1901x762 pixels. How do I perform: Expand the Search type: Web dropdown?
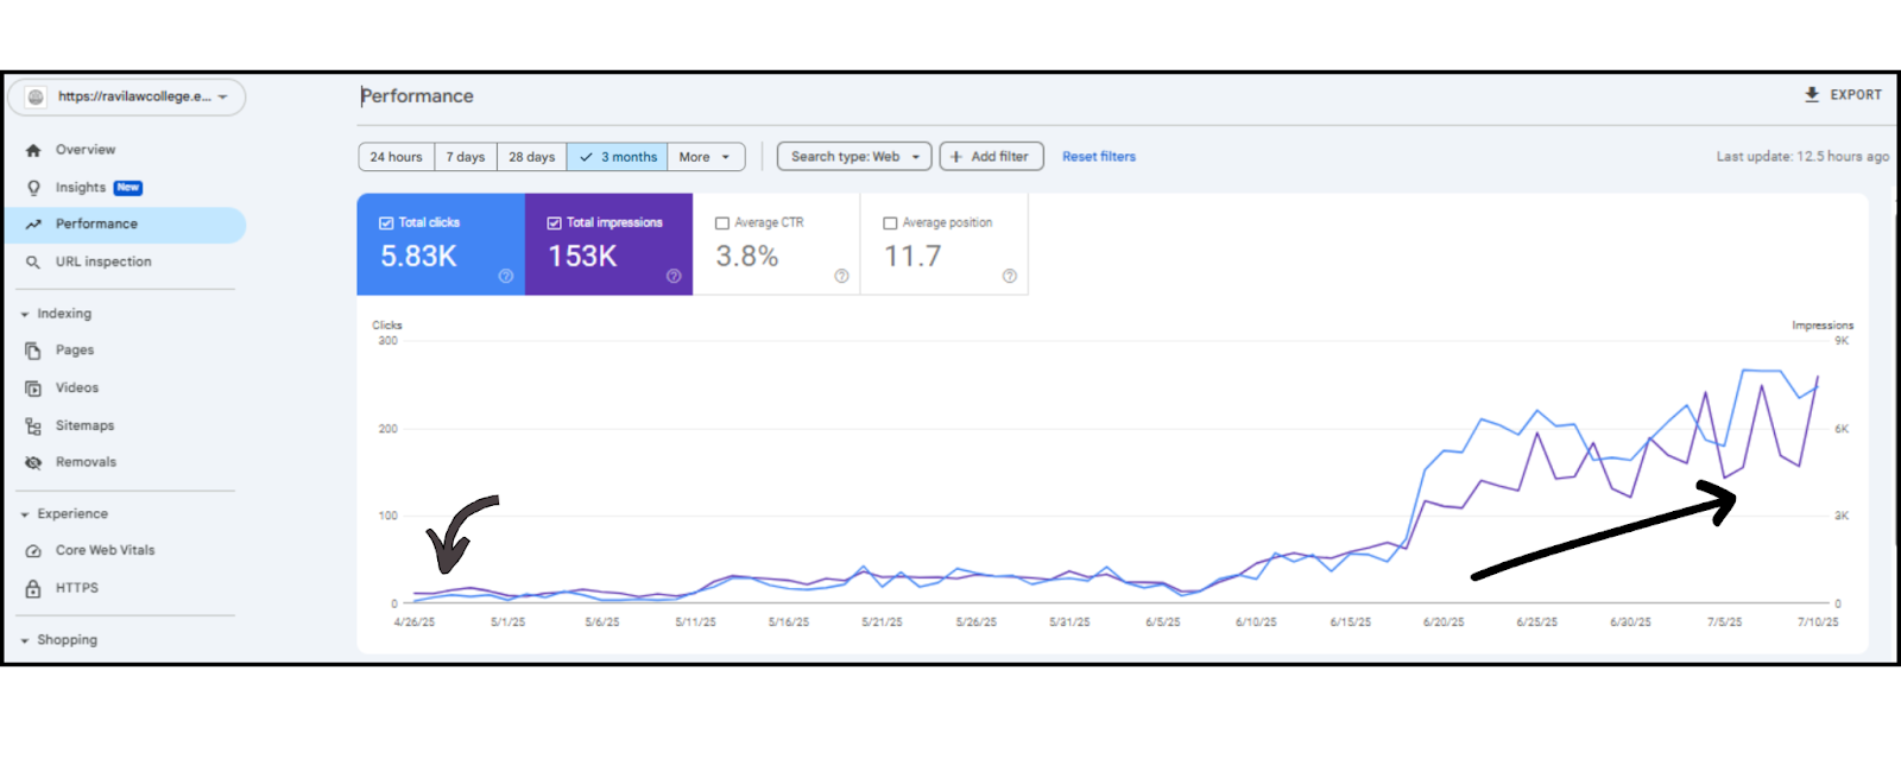point(854,157)
